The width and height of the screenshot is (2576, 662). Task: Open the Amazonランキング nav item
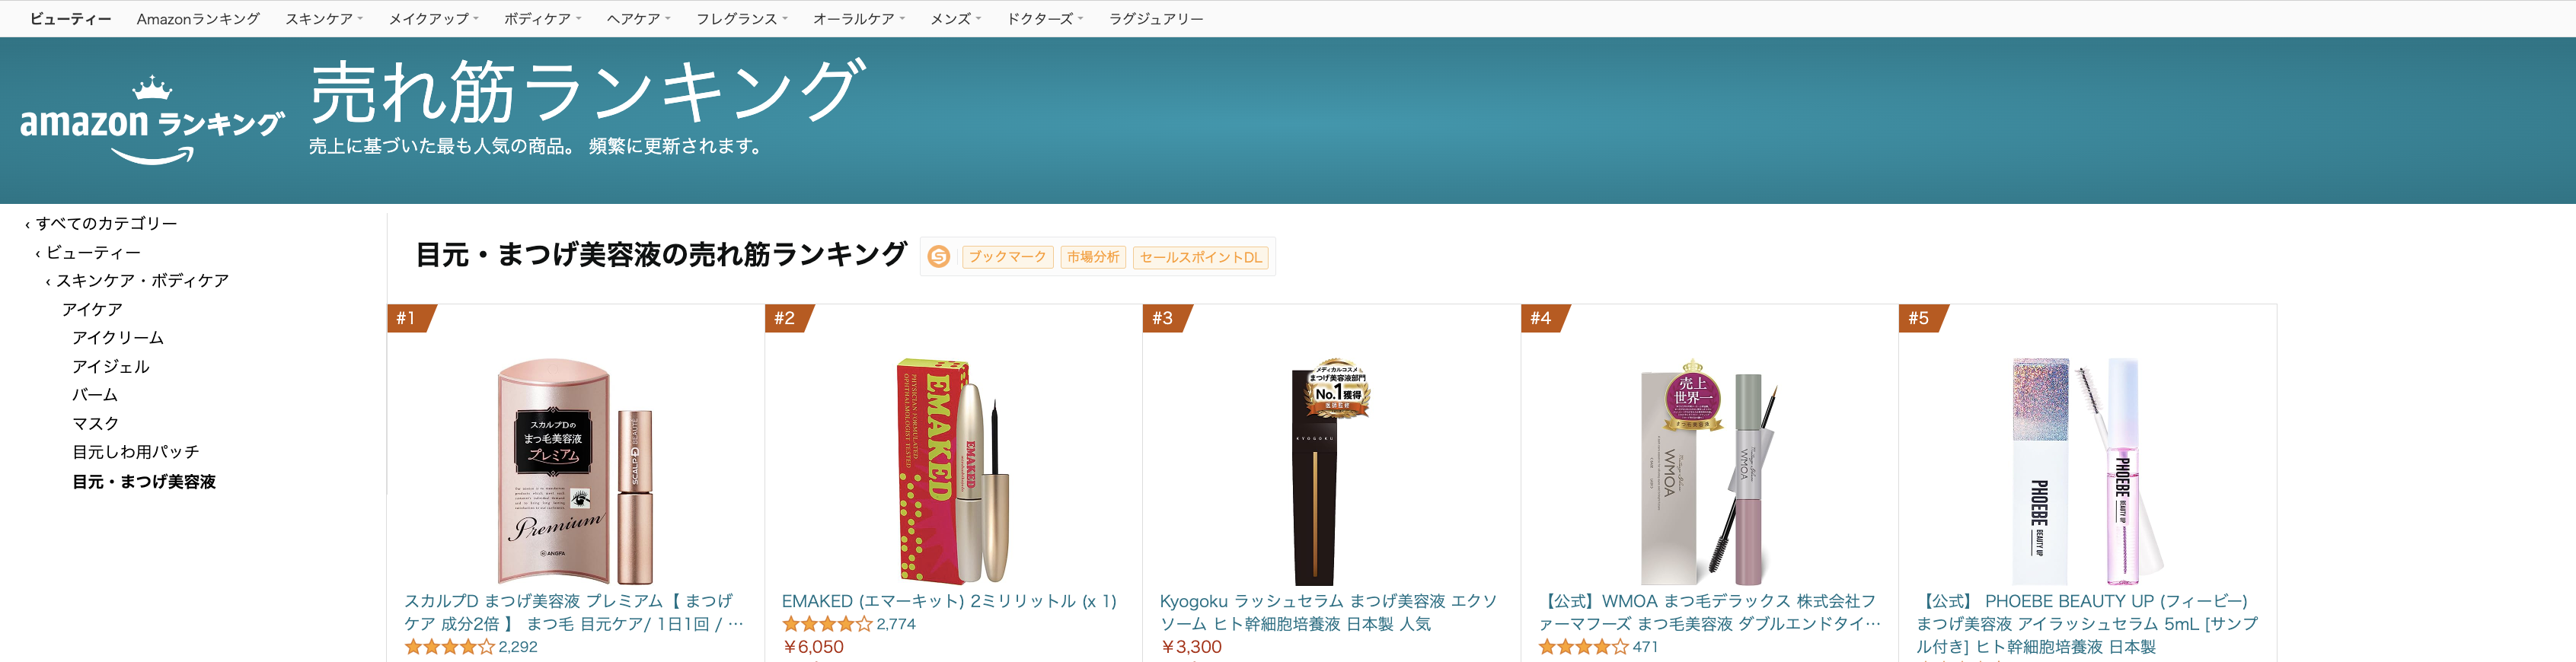[198, 19]
